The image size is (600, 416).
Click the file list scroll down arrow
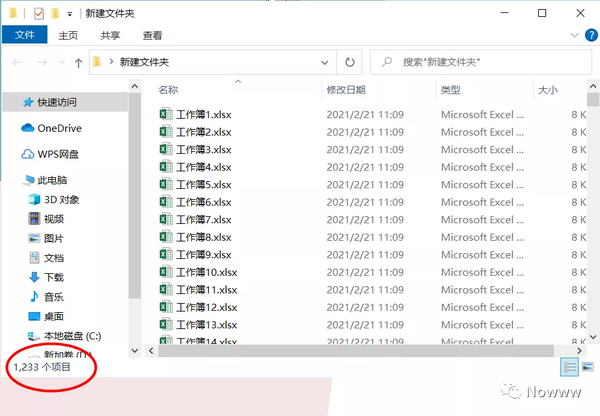[593, 337]
